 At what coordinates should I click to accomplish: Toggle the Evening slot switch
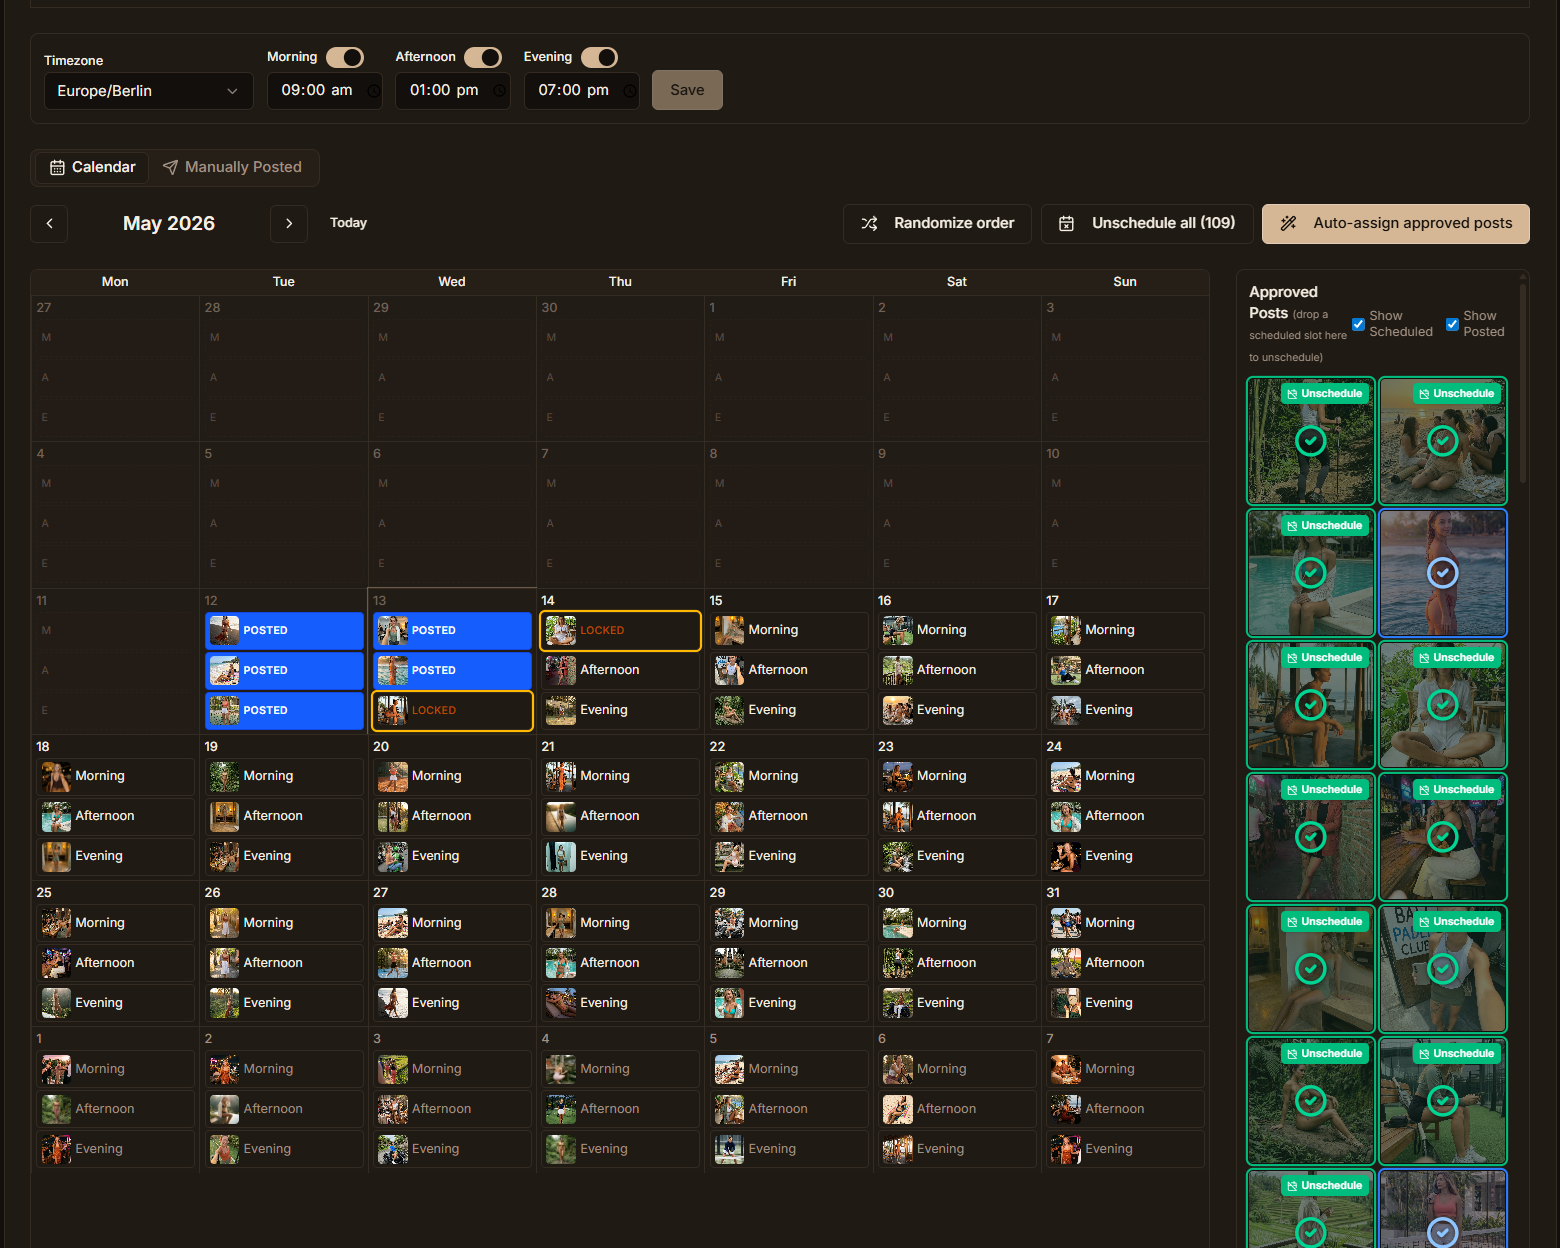(600, 57)
